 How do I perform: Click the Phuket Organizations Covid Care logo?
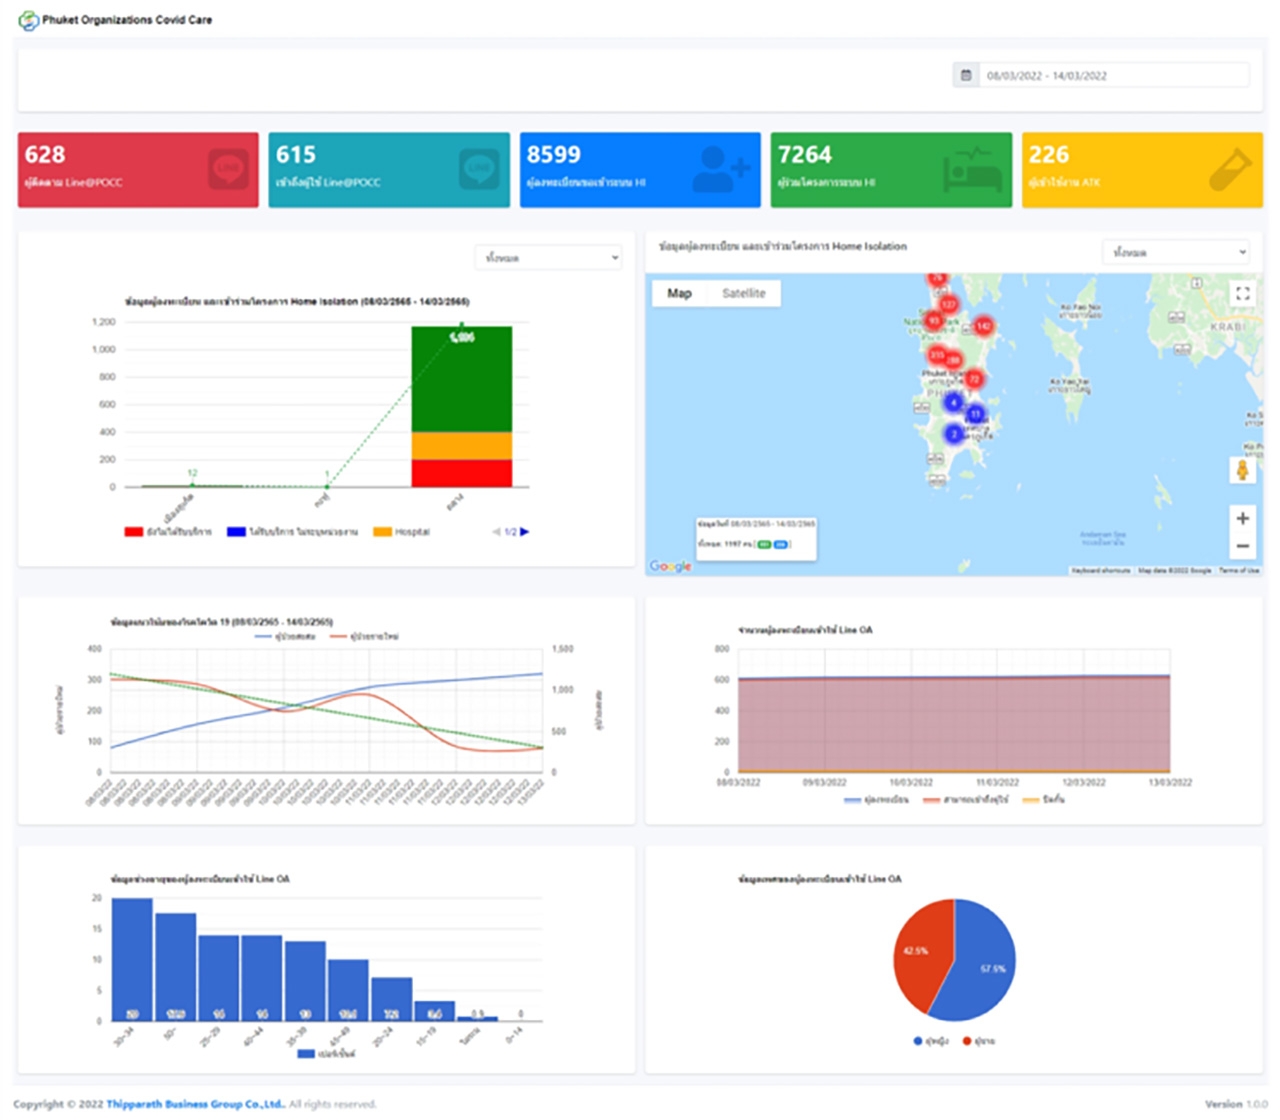[28, 20]
